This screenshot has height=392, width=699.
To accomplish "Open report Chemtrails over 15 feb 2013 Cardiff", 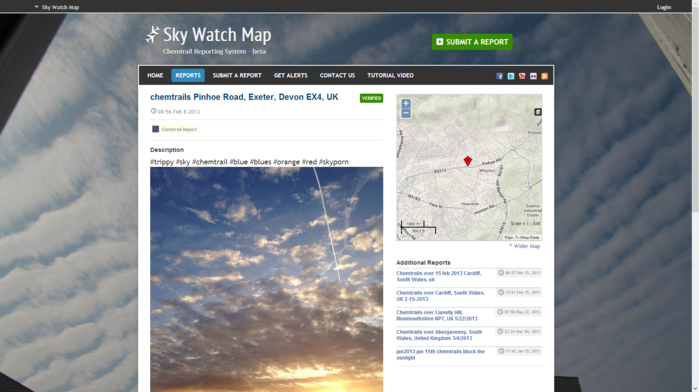I will pos(439,276).
